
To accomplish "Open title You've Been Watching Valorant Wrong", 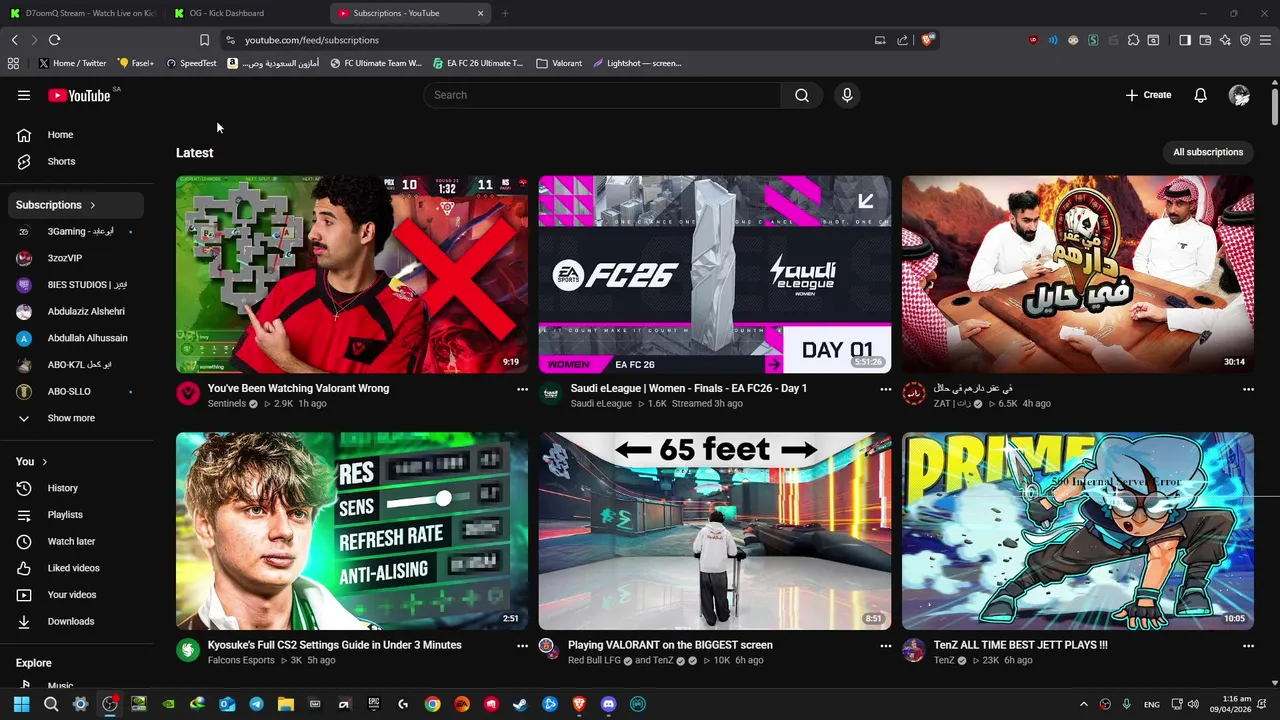I will (x=298, y=388).
